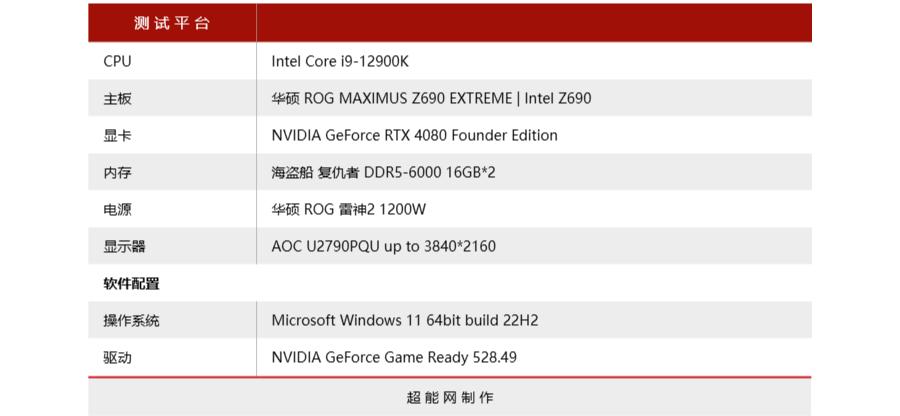
Task: Click the Intel Core i9-12900K value
Action: click(x=340, y=61)
